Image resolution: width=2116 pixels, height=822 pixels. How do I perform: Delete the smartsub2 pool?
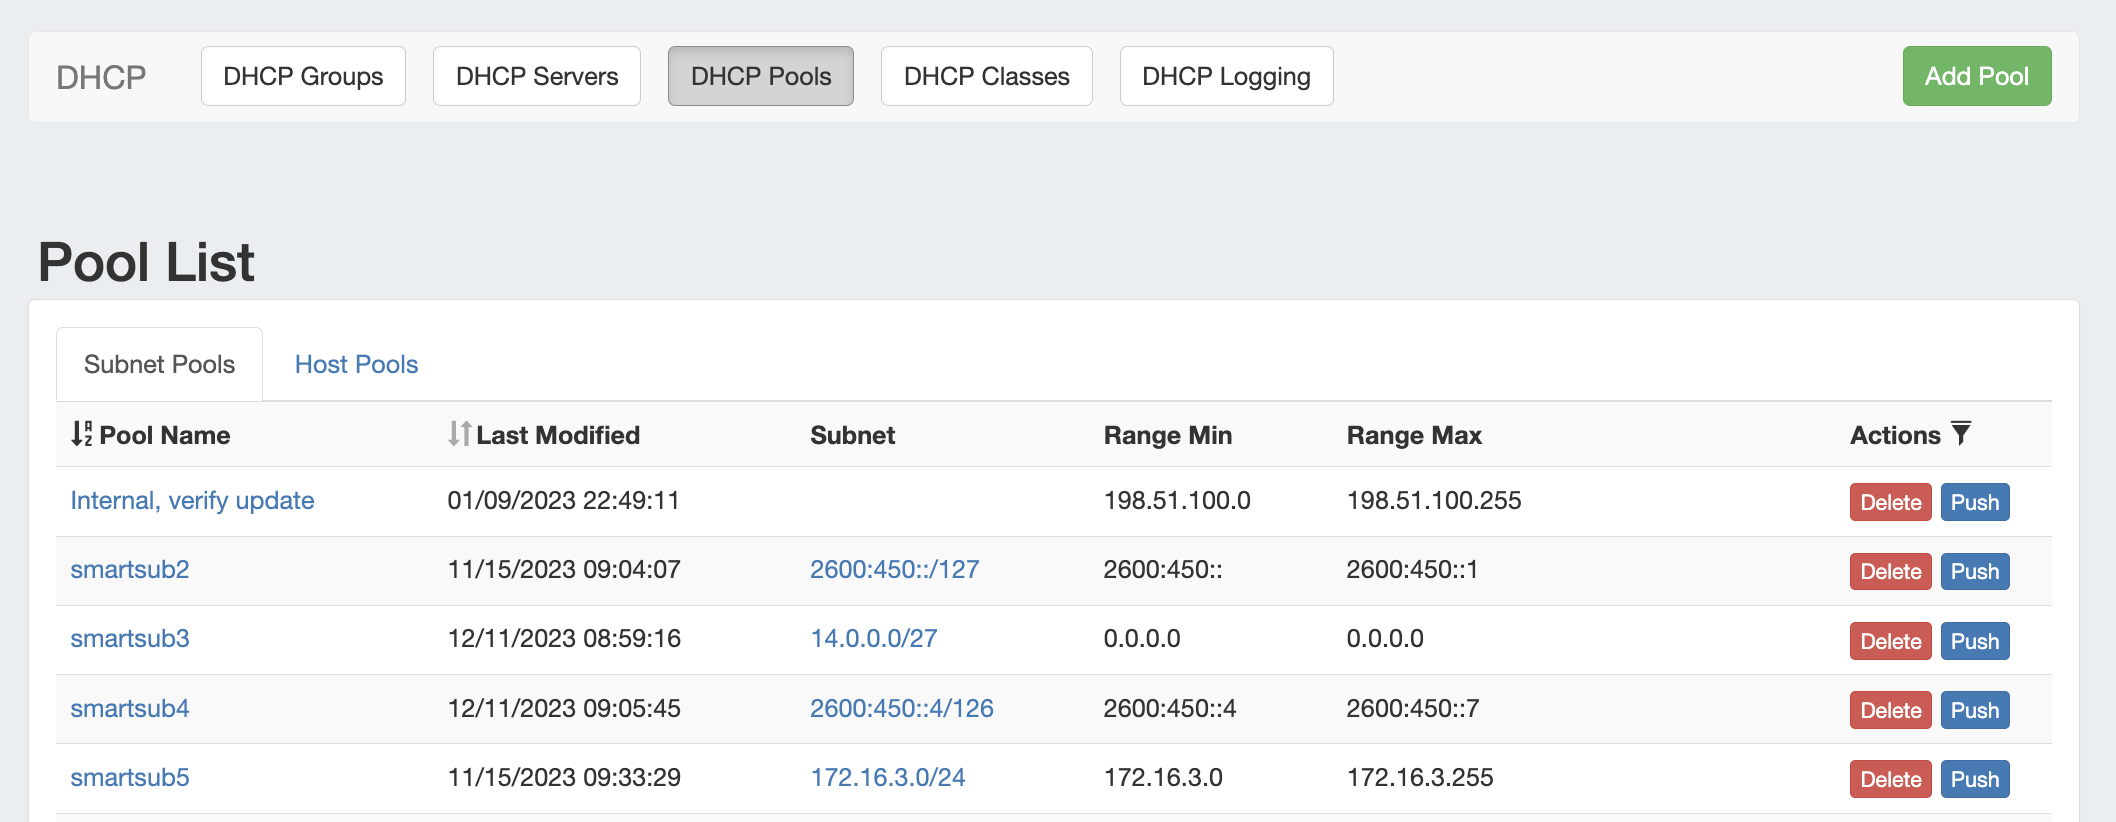tap(1890, 572)
